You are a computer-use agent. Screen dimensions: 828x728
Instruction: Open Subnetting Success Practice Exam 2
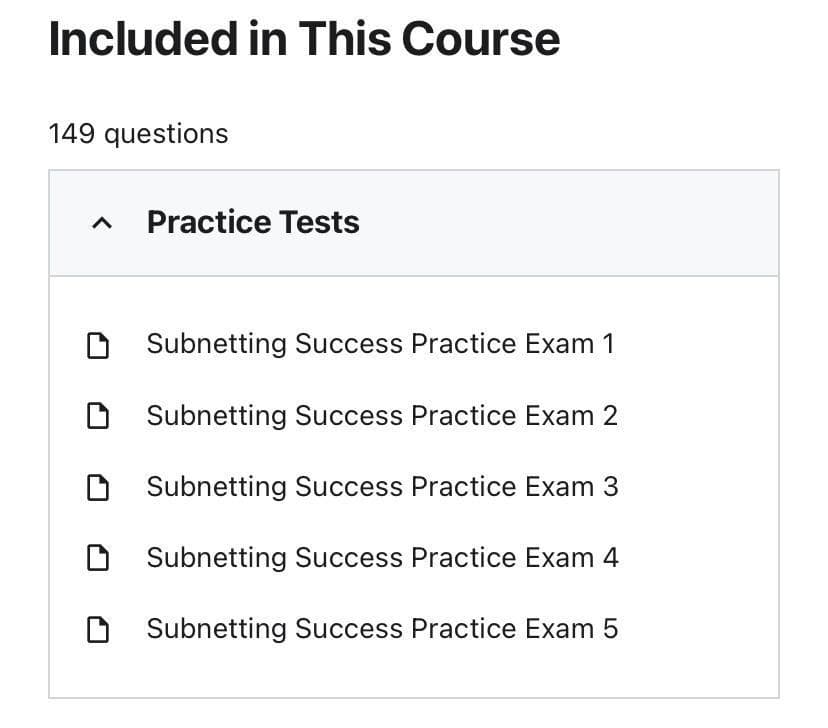coord(382,415)
